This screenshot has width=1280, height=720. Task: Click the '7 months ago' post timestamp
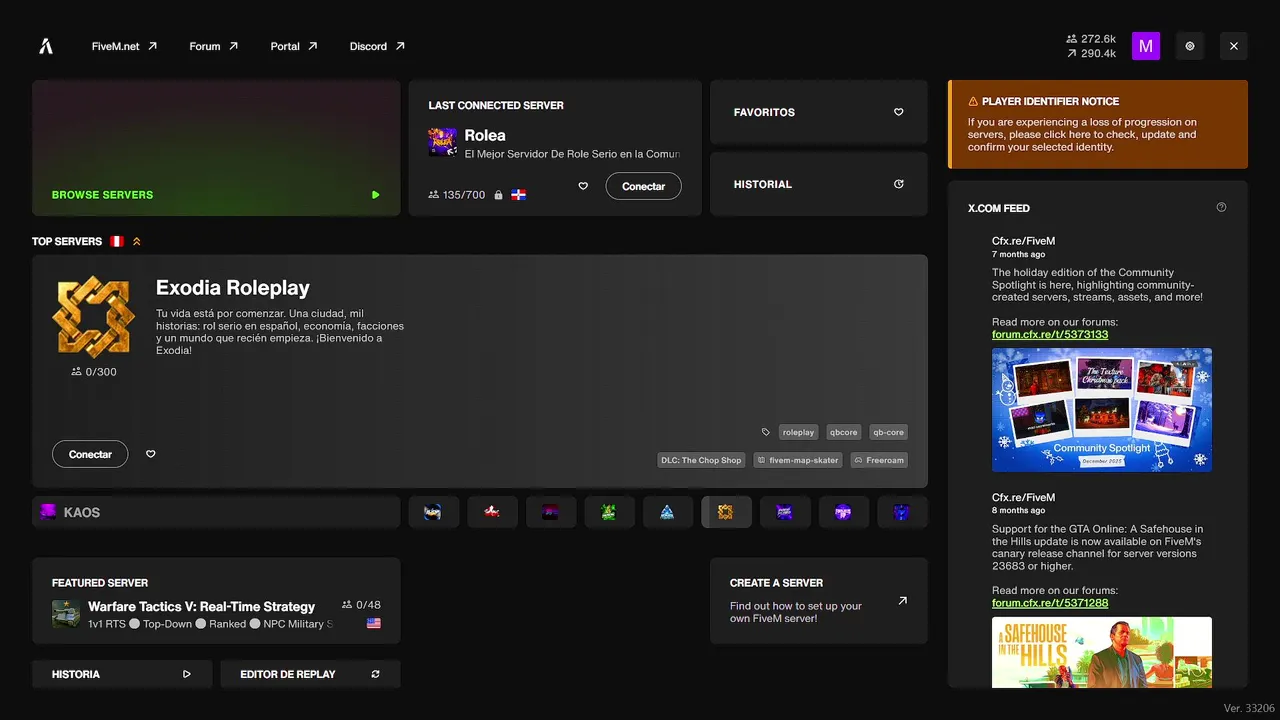(1018, 254)
